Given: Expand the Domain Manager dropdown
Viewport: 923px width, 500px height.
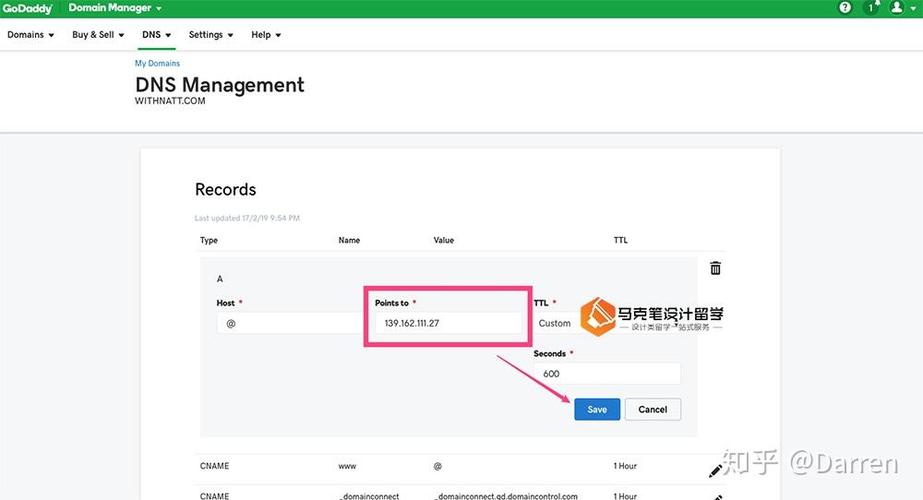Looking at the screenshot, I should 115,8.
